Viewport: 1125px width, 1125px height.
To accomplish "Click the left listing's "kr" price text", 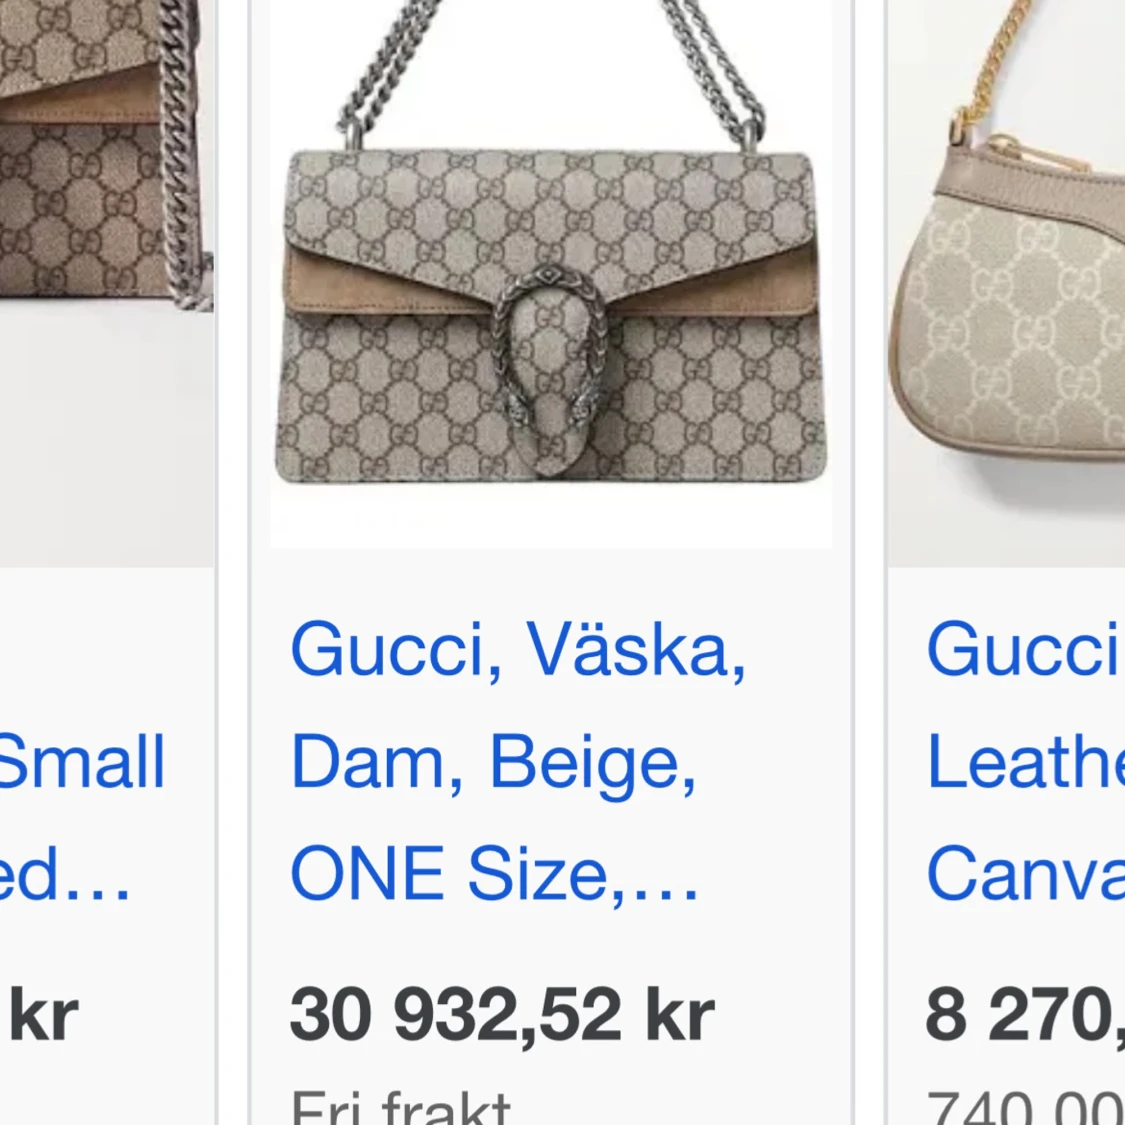I will pyautogui.click(x=43, y=1015).
